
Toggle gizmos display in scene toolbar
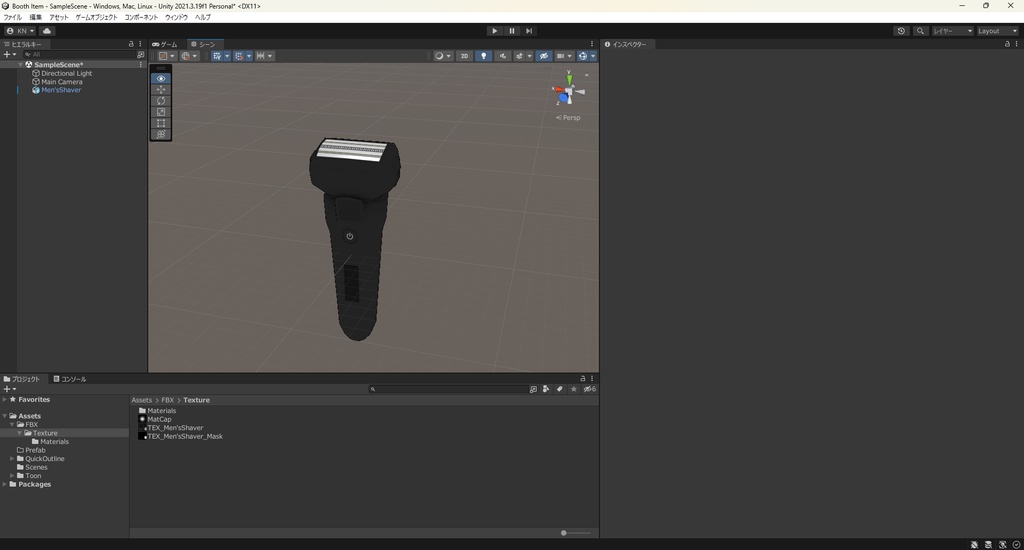tap(583, 56)
